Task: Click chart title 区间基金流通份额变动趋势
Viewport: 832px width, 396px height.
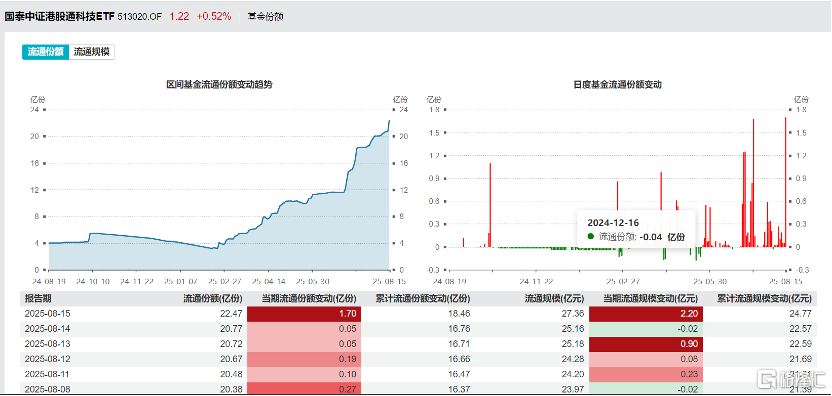Action: [219, 84]
